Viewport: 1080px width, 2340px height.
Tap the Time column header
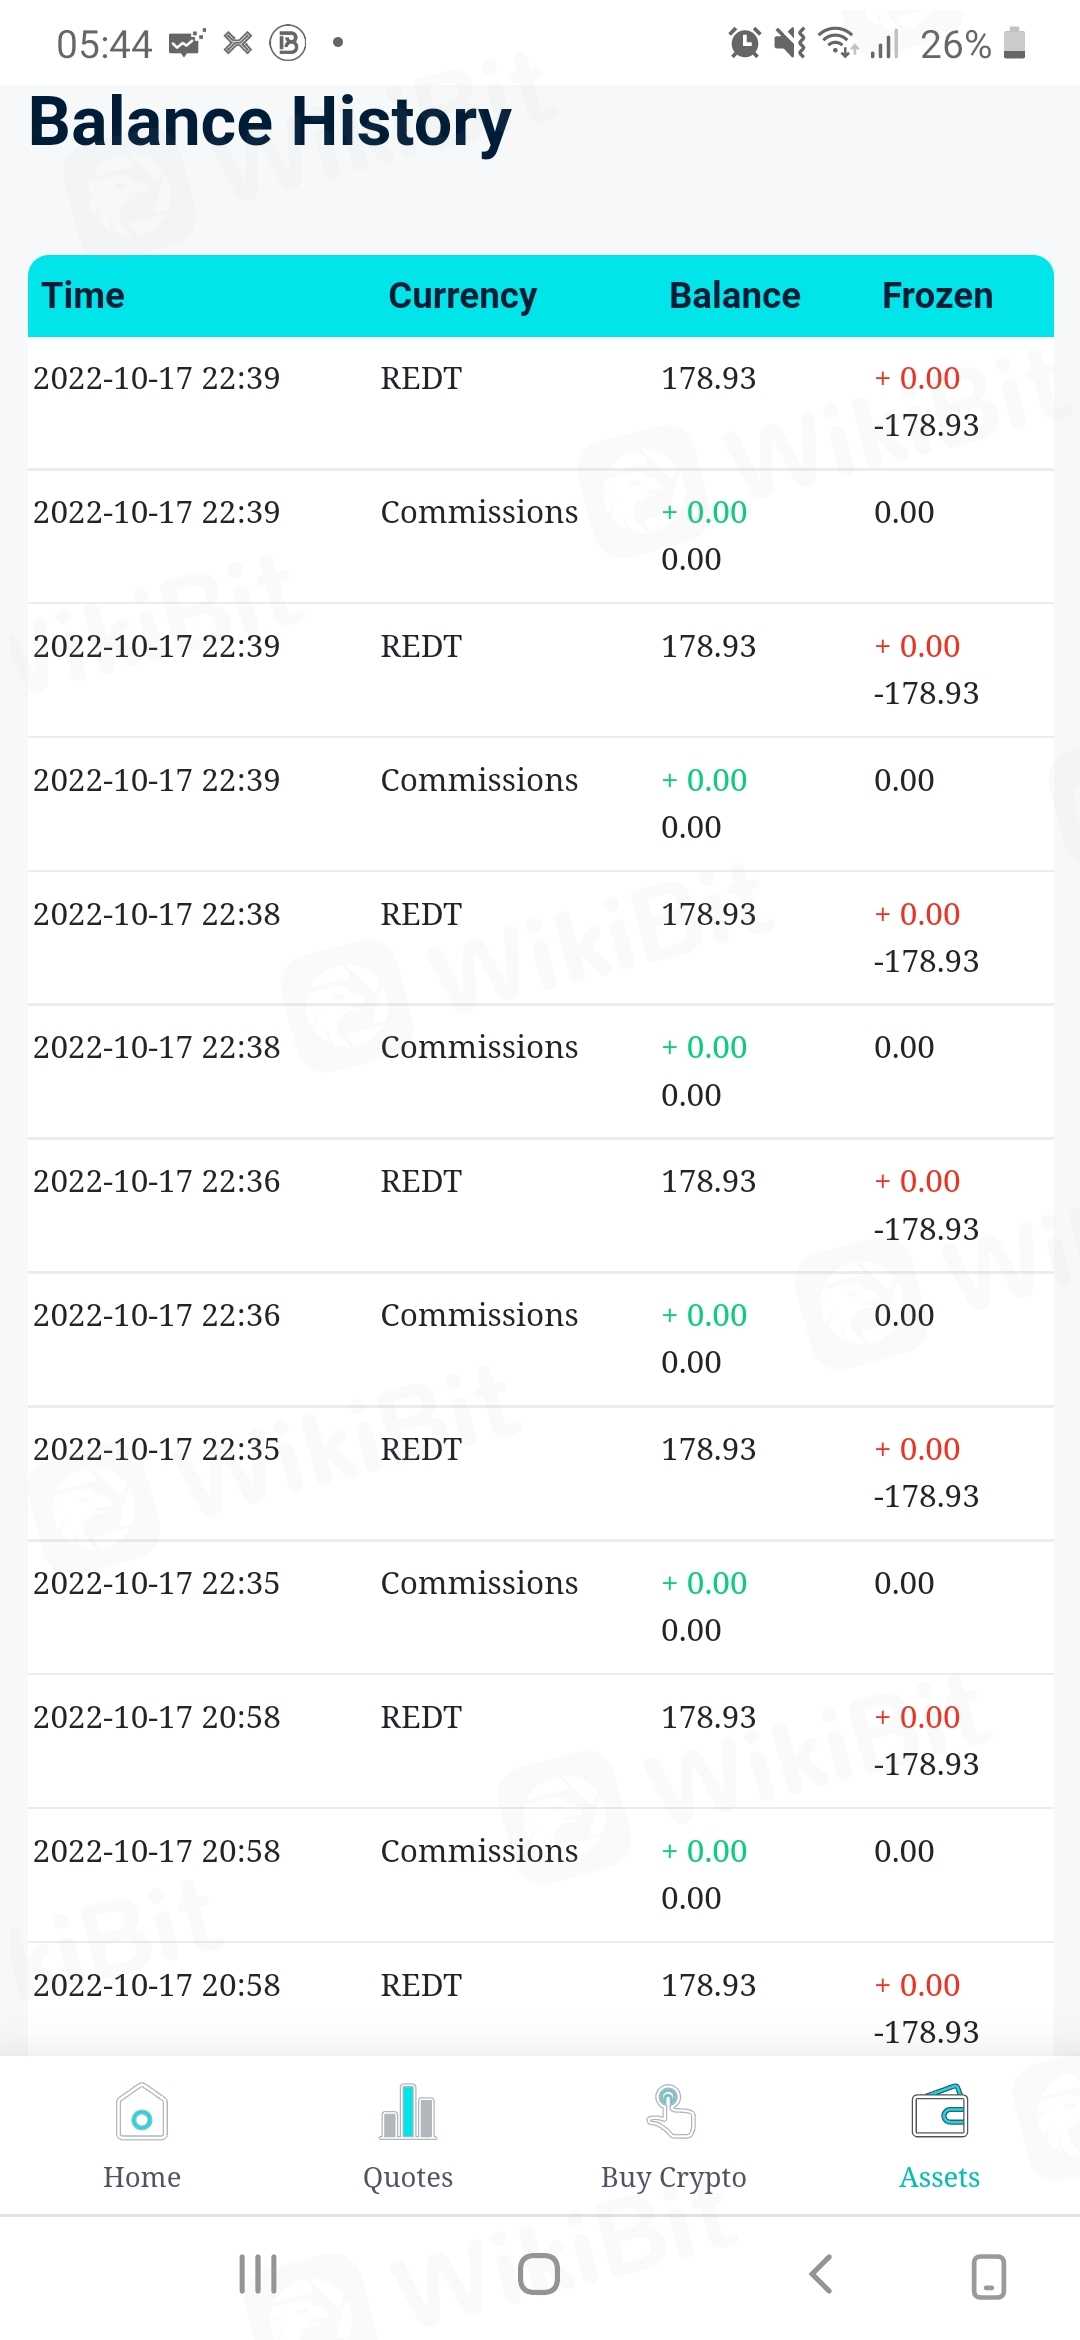click(83, 296)
